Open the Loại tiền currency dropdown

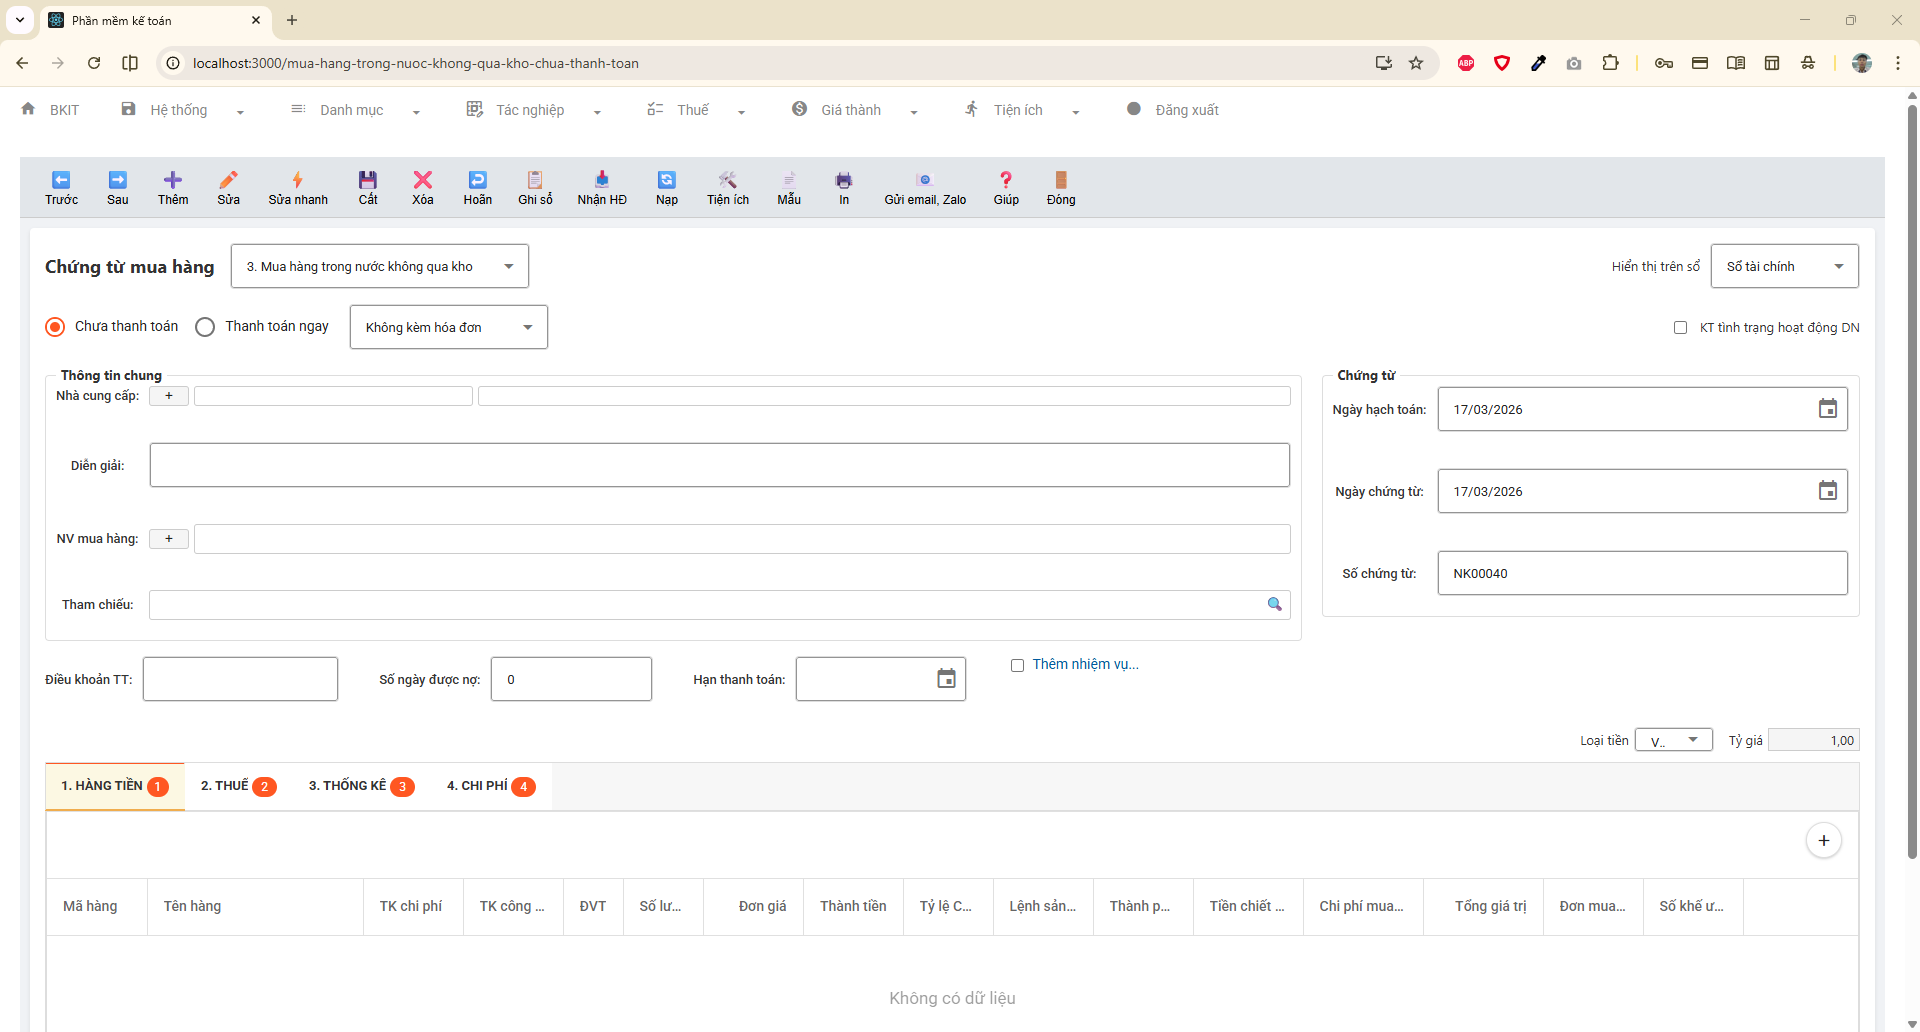pyautogui.click(x=1673, y=741)
